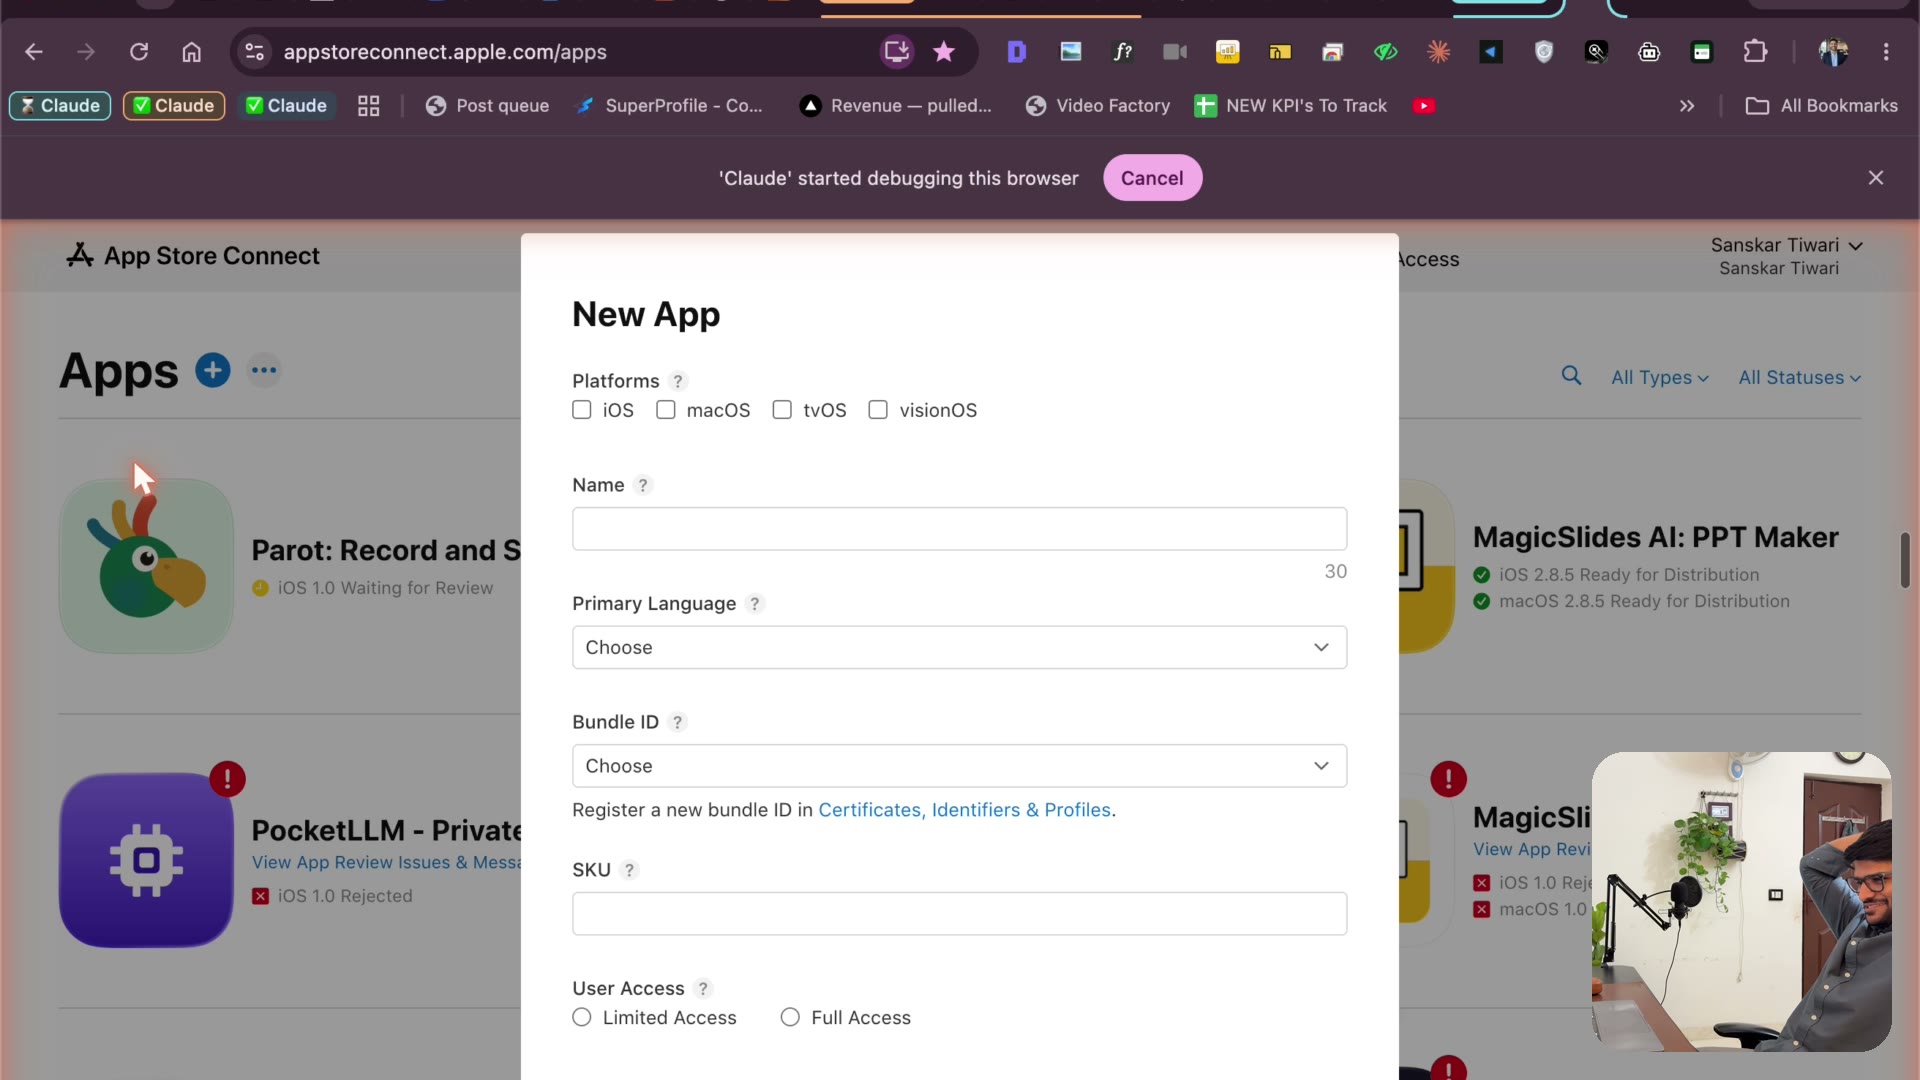
Task: Select the Full Access radio button
Action: point(790,1017)
